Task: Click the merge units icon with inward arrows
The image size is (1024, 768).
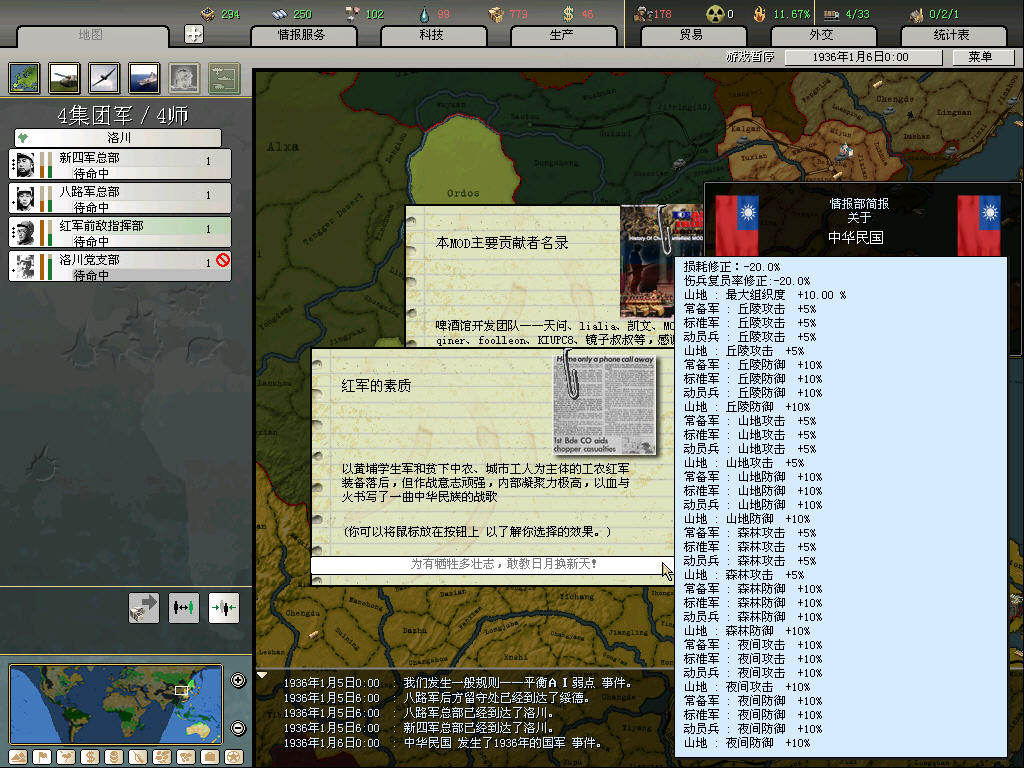Action: click(x=223, y=608)
